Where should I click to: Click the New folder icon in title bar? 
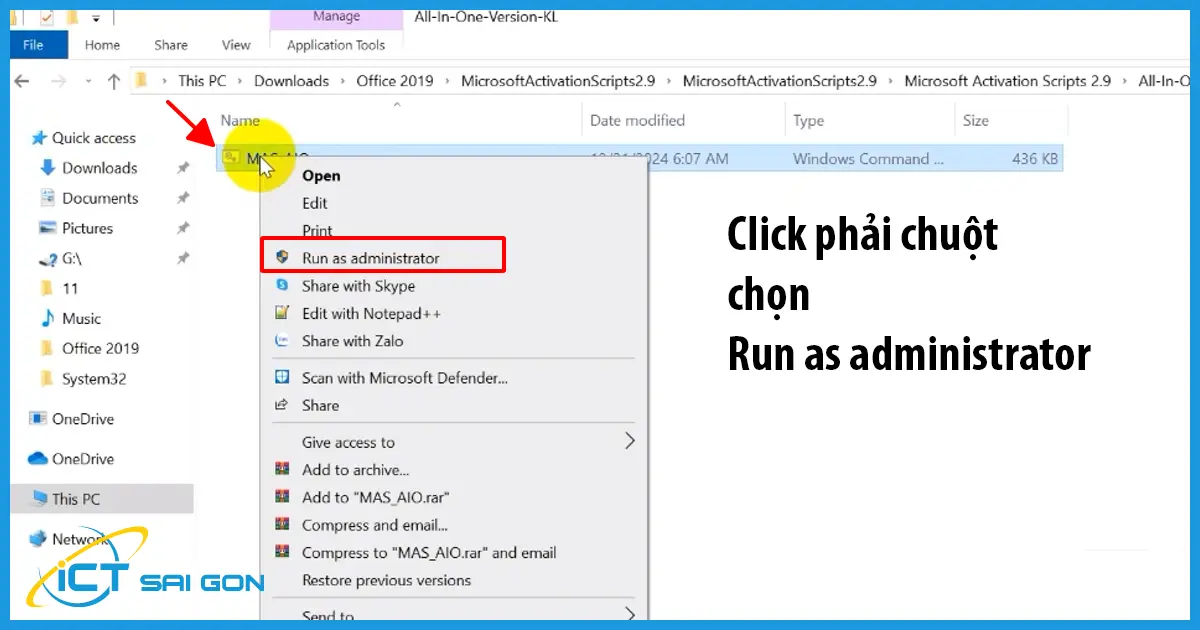[72, 17]
